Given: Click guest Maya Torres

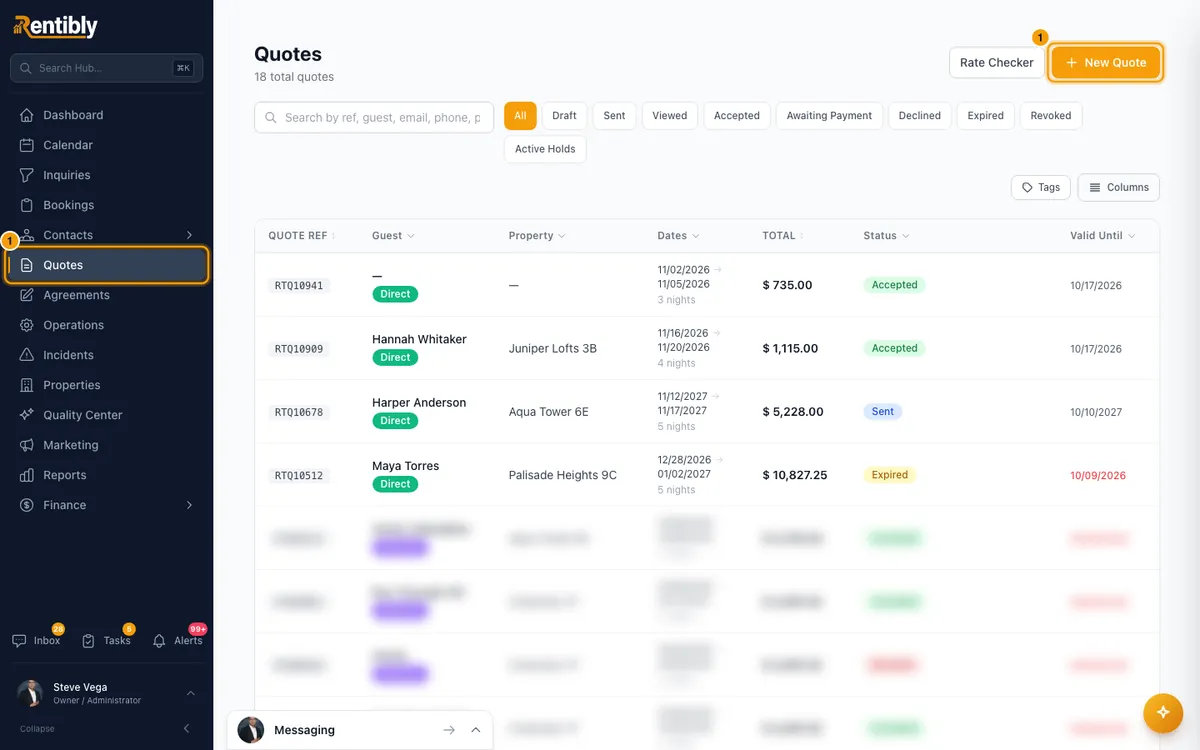Looking at the screenshot, I should click(406, 466).
